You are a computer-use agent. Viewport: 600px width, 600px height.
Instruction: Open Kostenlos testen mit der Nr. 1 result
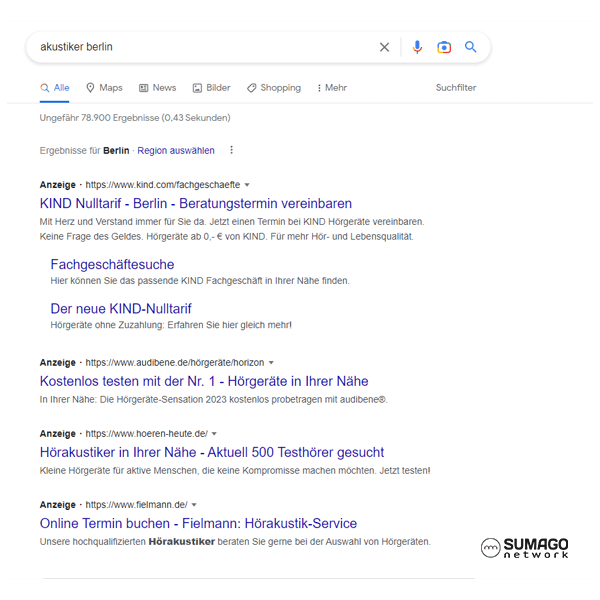(204, 381)
